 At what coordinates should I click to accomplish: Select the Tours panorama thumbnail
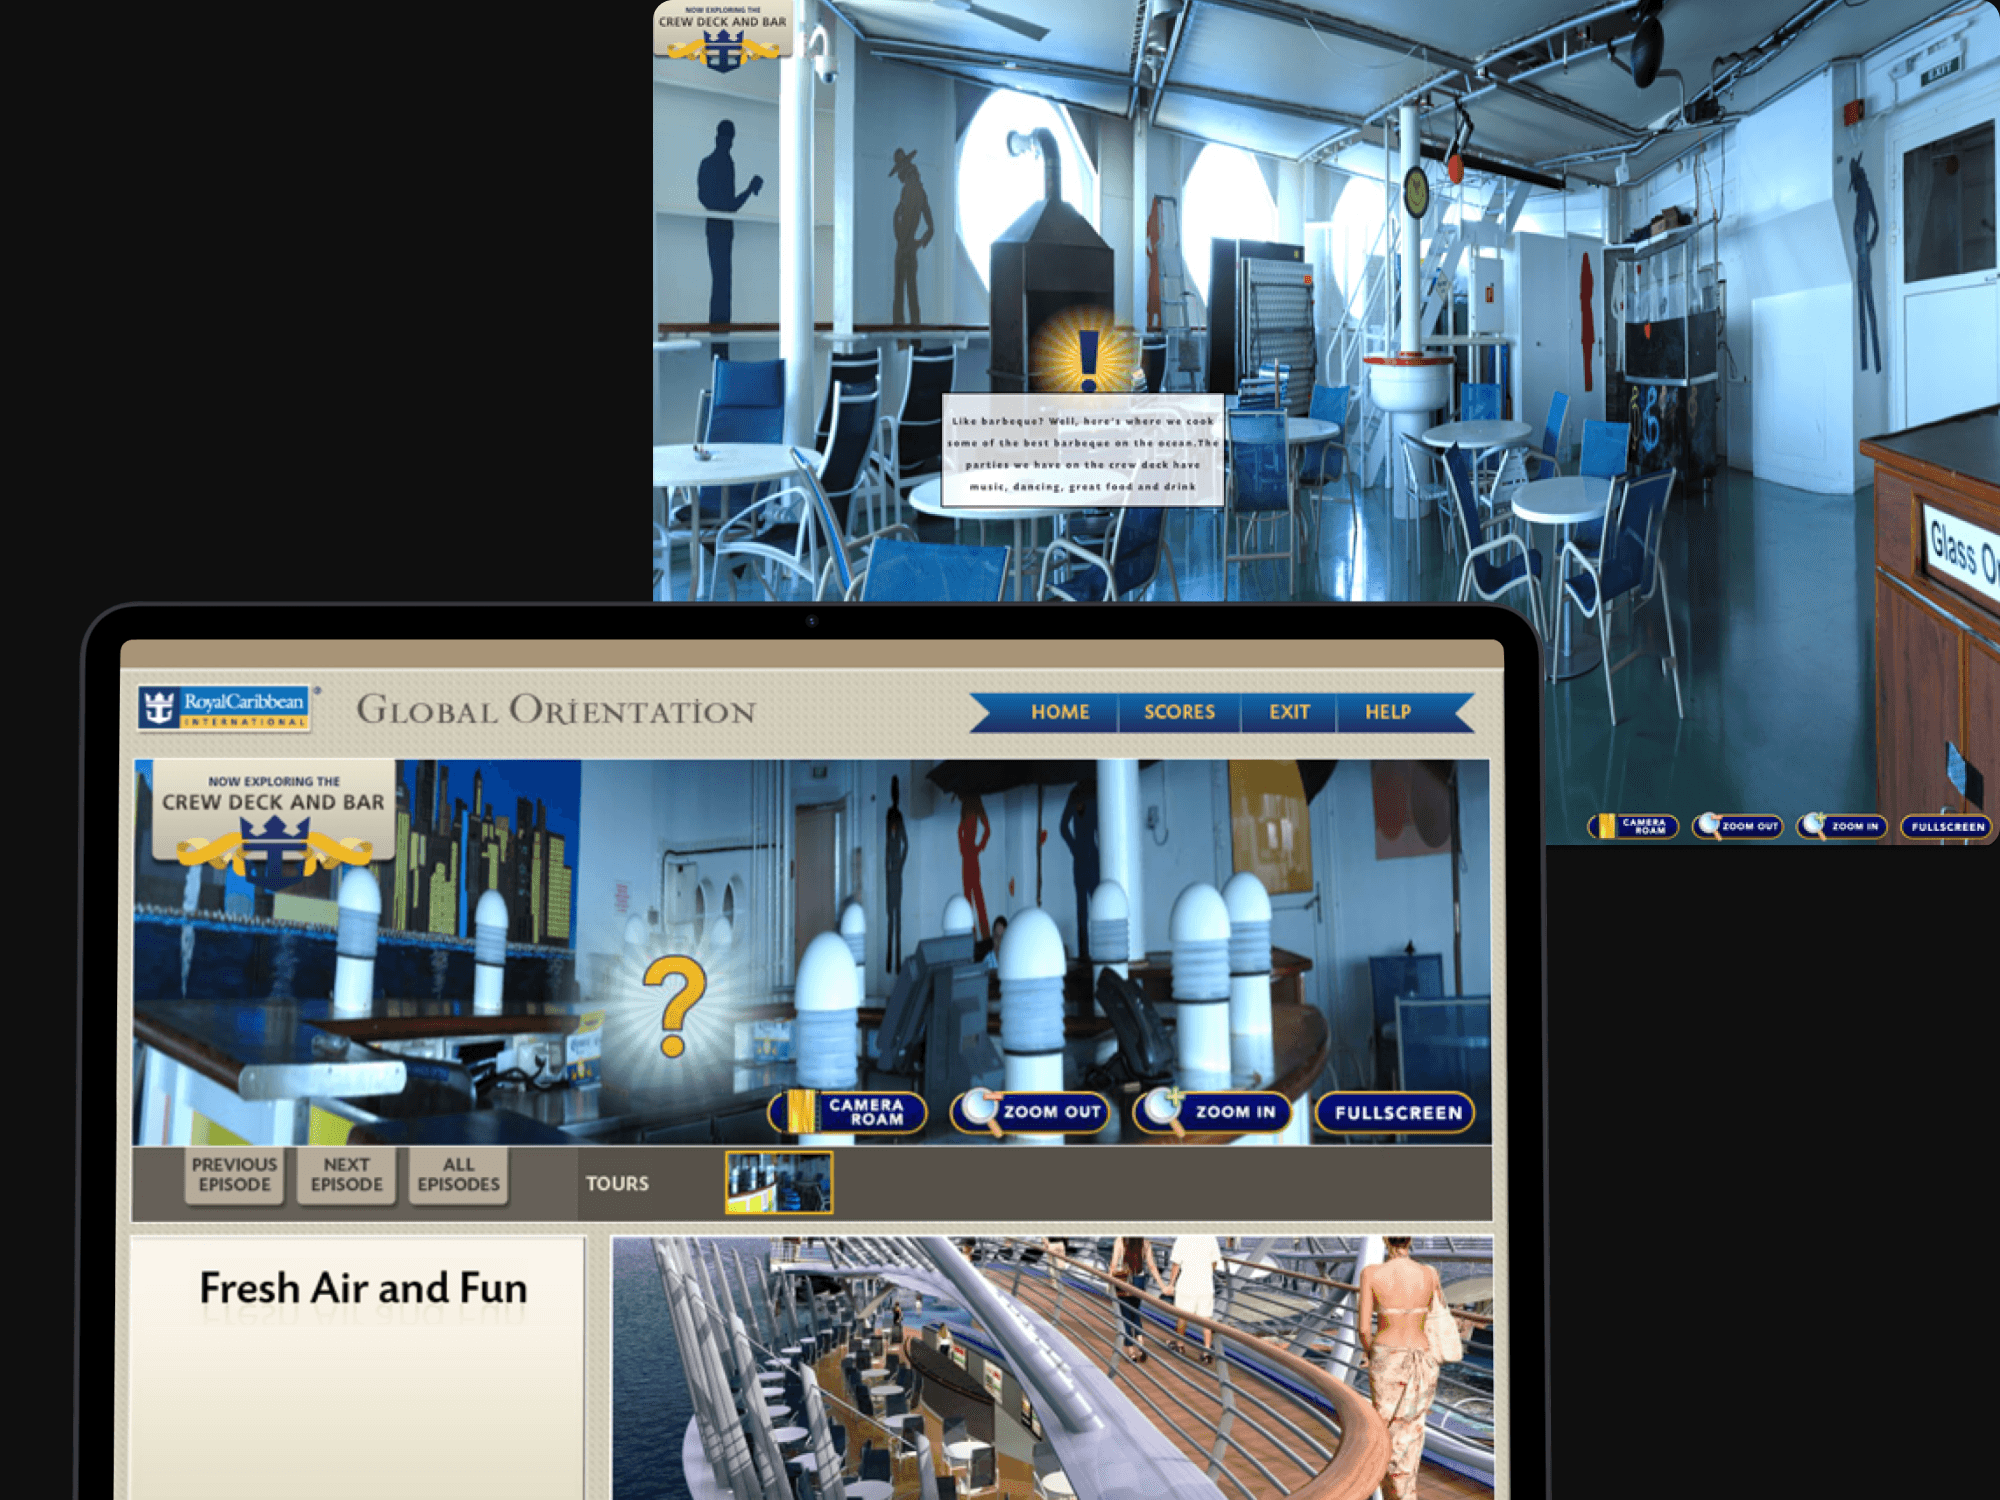[779, 1182]
